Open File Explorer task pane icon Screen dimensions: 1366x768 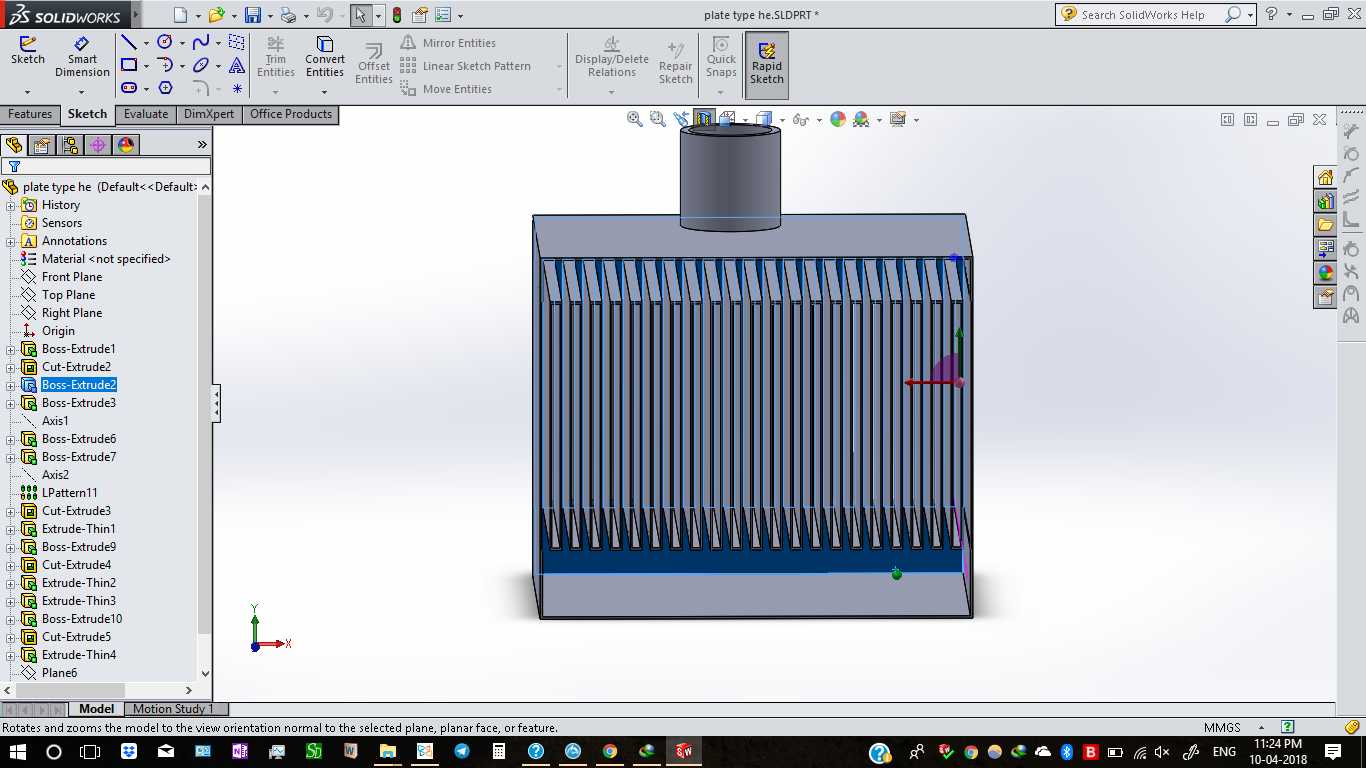pos(1325,225)
